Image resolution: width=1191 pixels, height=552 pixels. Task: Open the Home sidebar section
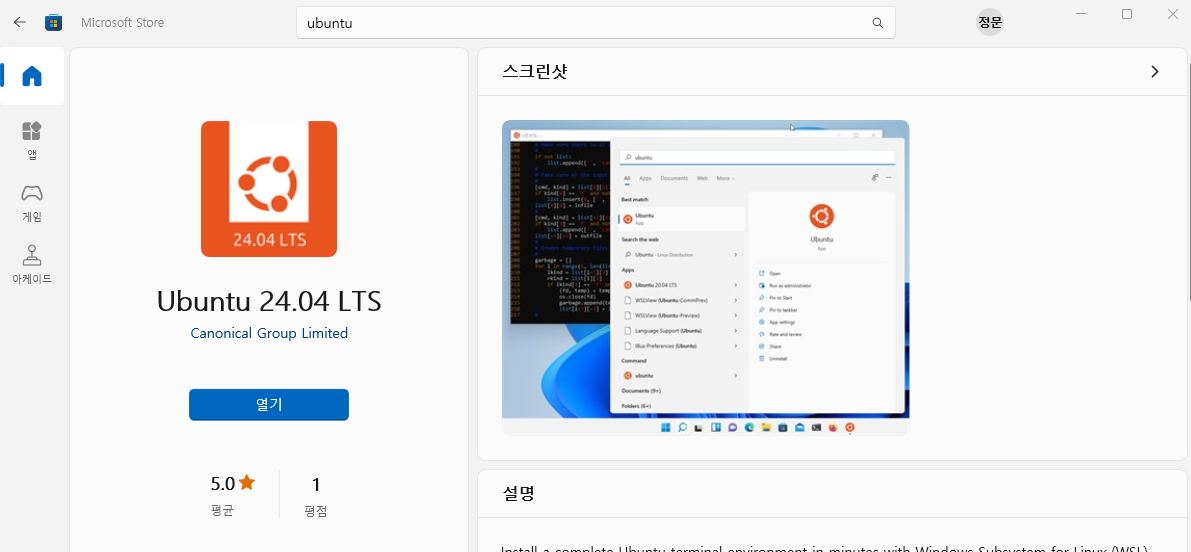[32, 76]
